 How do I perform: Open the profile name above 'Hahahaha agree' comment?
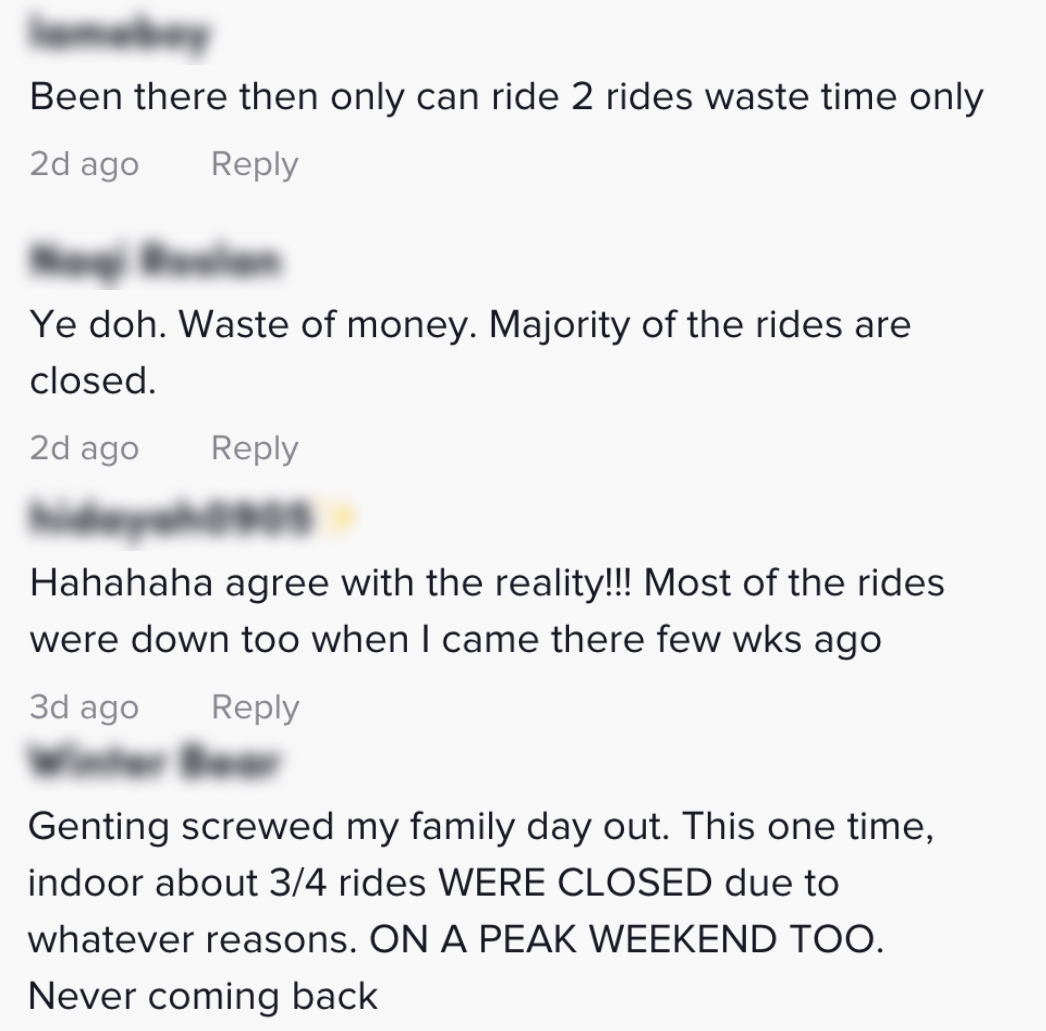pos(171,517)
